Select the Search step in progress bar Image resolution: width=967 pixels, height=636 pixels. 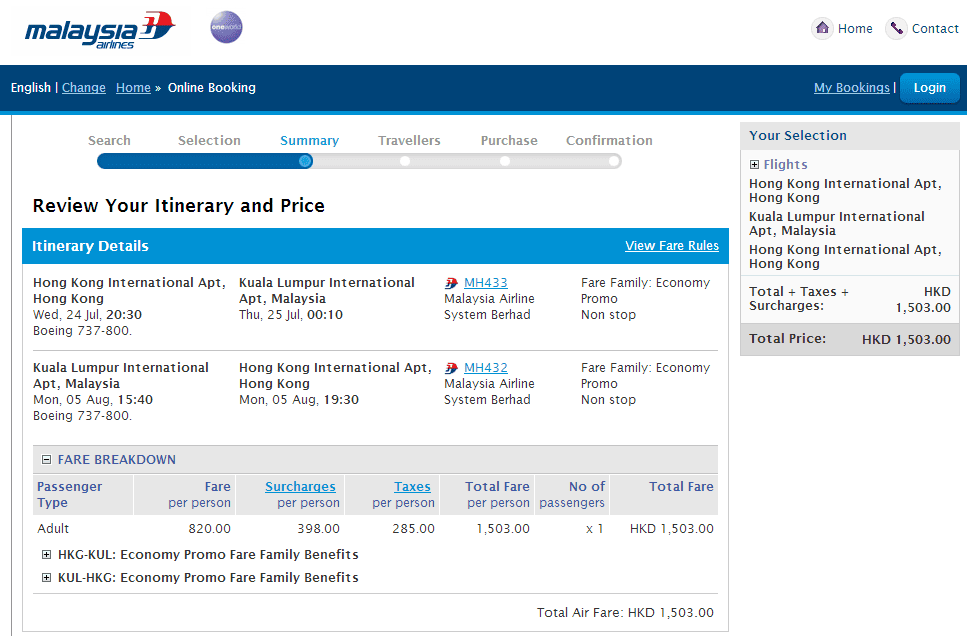pos(109,141)
